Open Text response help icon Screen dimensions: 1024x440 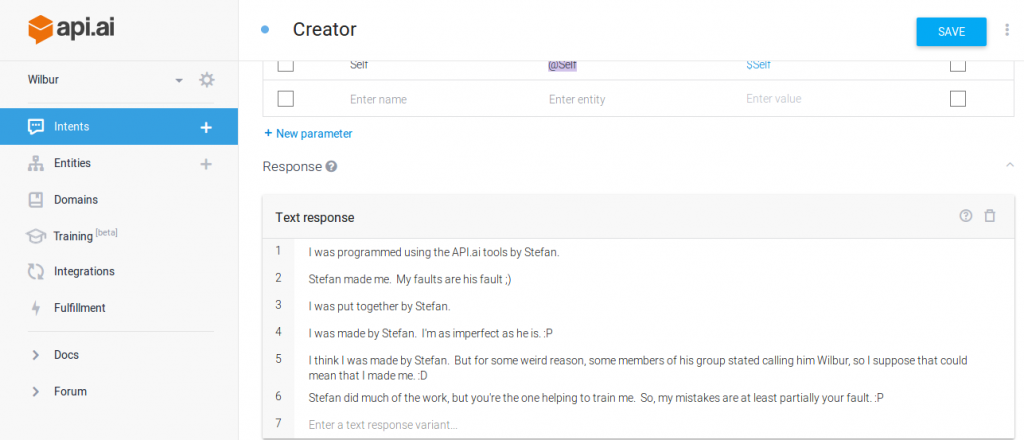click(965, 216)
